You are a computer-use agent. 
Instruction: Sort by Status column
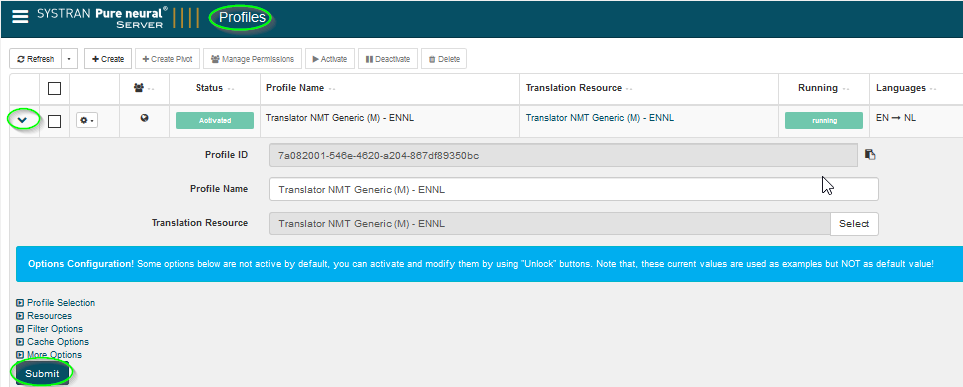point(215,88)
